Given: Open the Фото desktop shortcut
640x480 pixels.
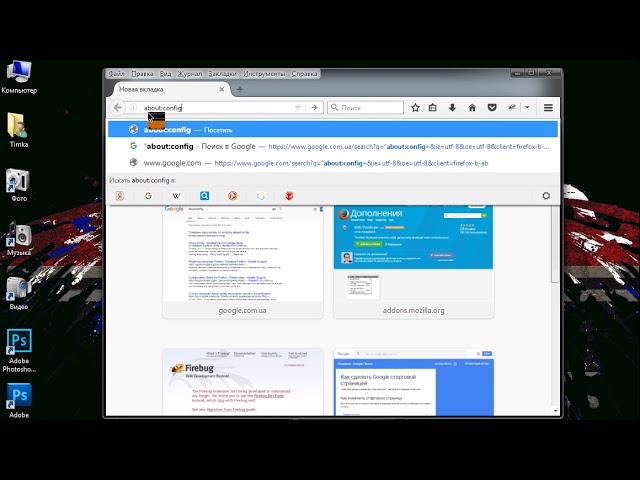Looking at the screenshot, I should pos(19,185).
